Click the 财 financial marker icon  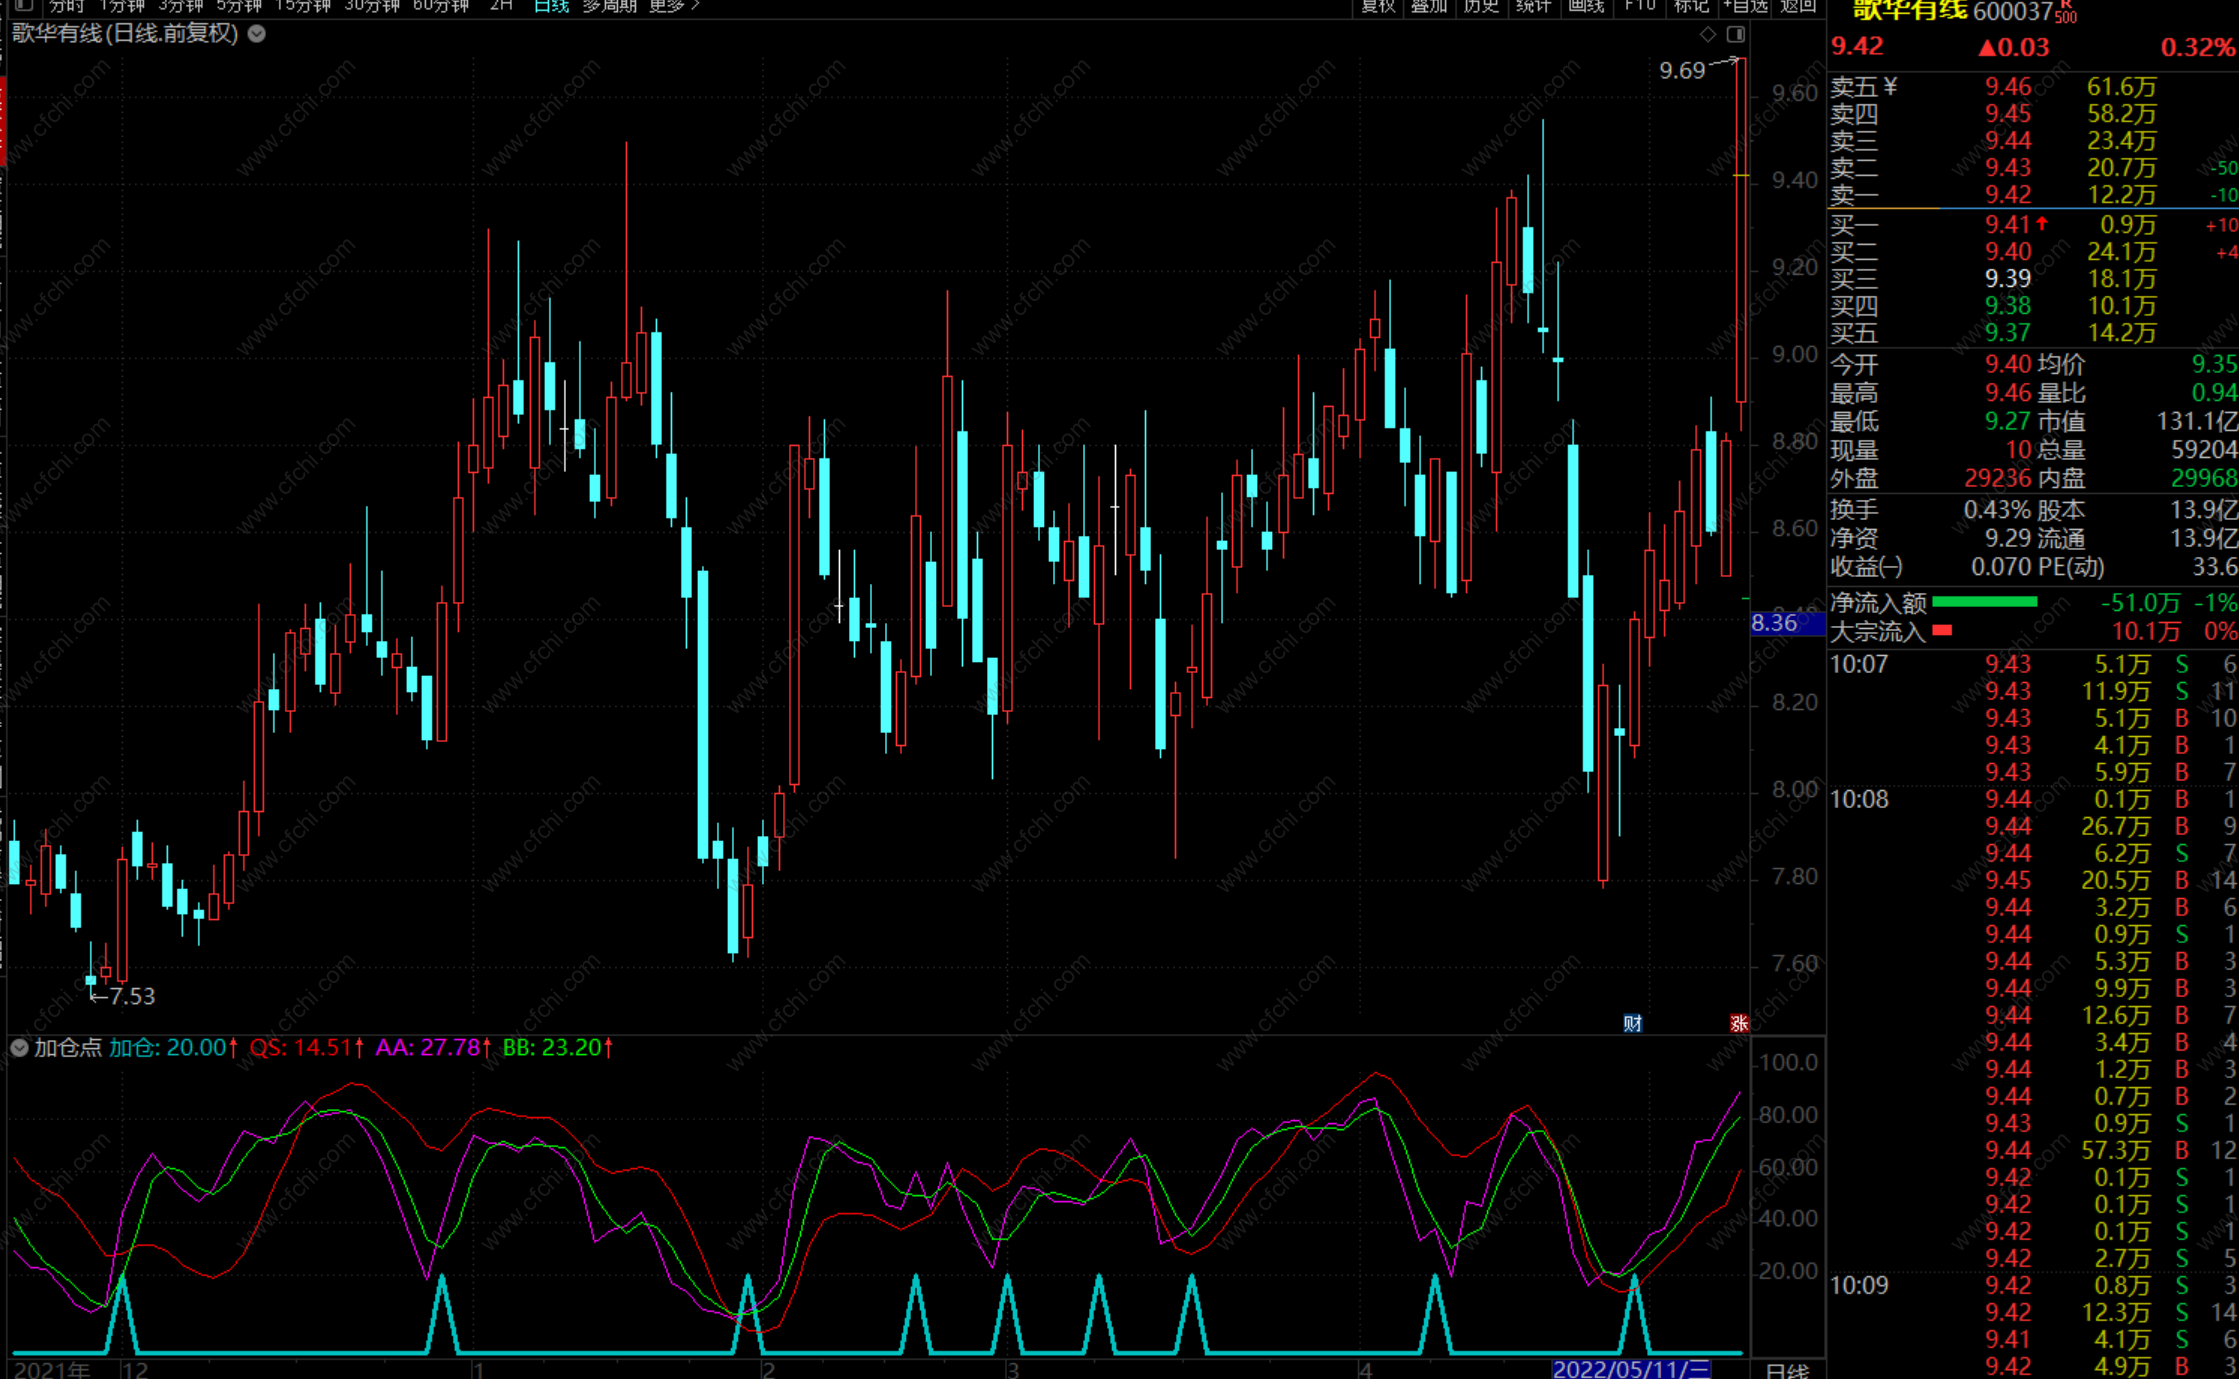tap(1632, 1023)
